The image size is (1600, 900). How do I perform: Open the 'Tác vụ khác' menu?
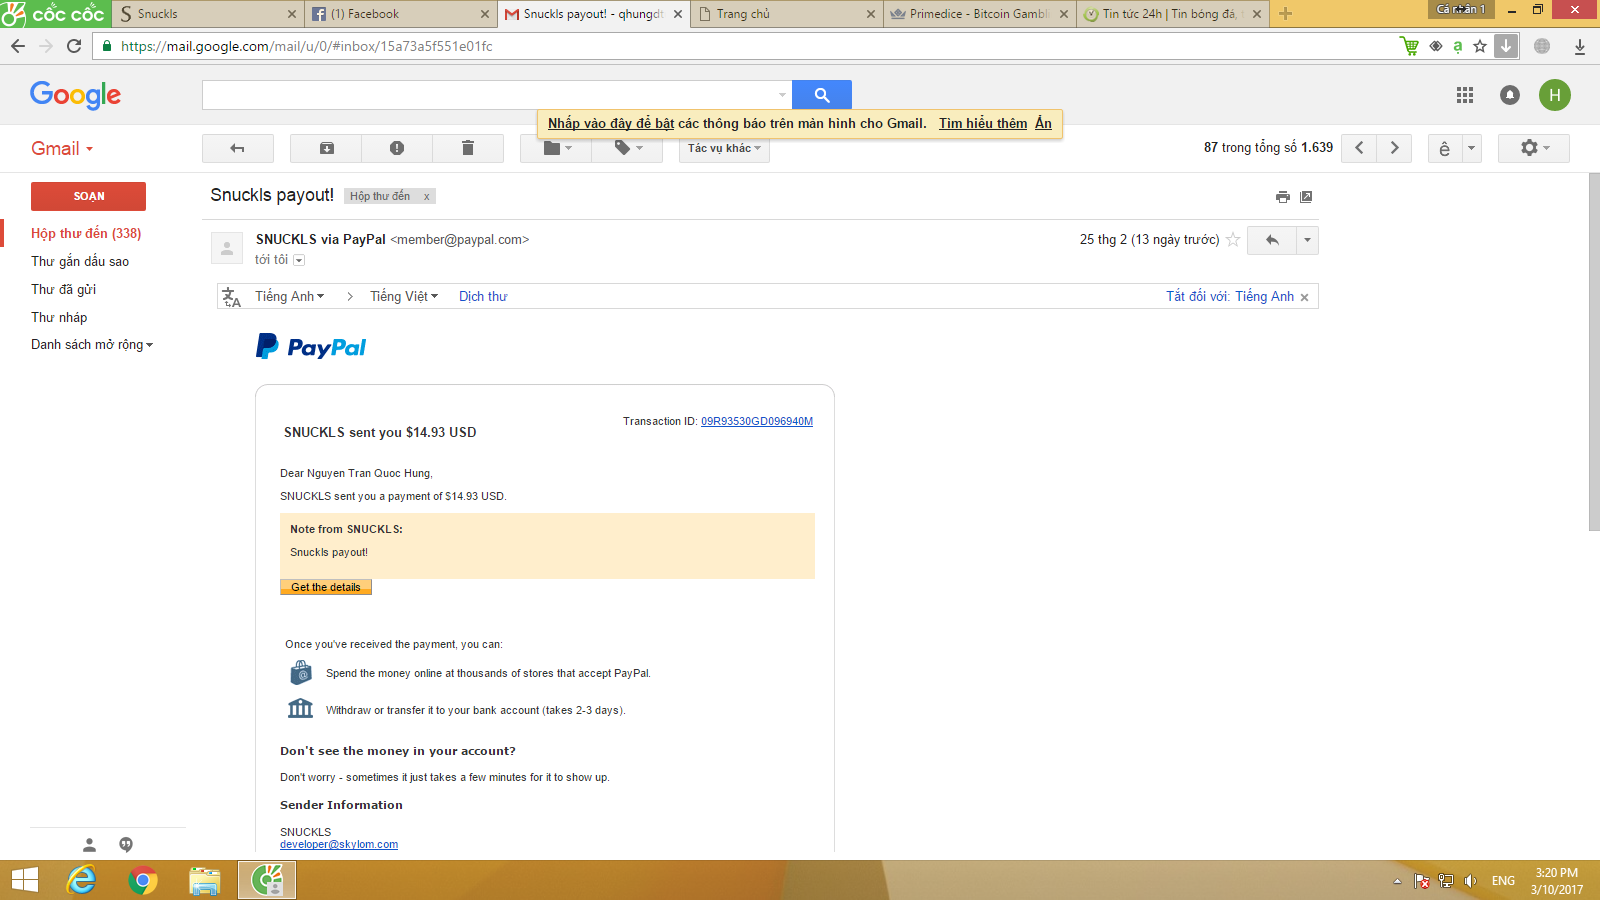pyautogui.click(x=724, y=148)
